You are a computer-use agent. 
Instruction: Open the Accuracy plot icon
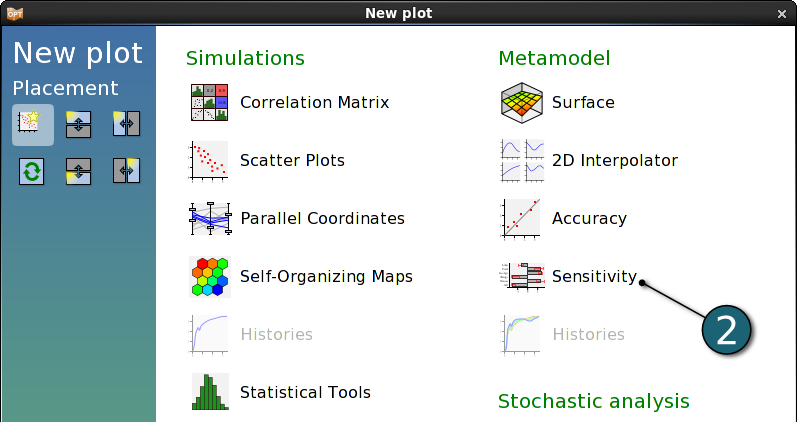(520, 219)
